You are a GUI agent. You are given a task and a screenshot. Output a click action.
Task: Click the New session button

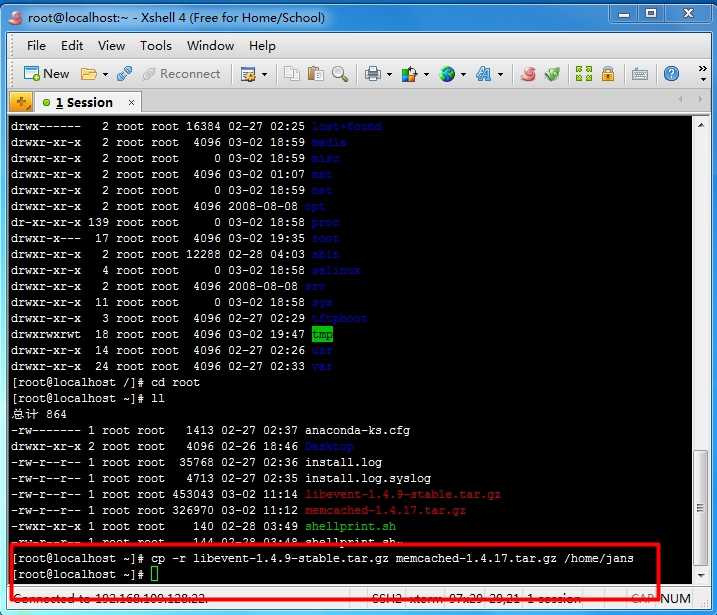[x=46, y=74]
